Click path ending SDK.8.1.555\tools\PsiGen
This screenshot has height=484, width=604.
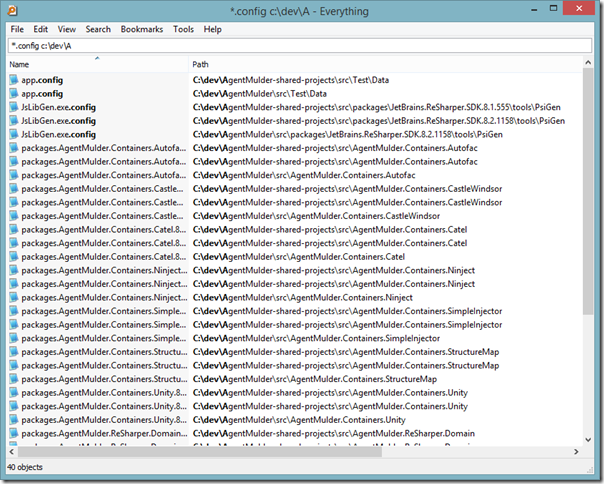376,107
